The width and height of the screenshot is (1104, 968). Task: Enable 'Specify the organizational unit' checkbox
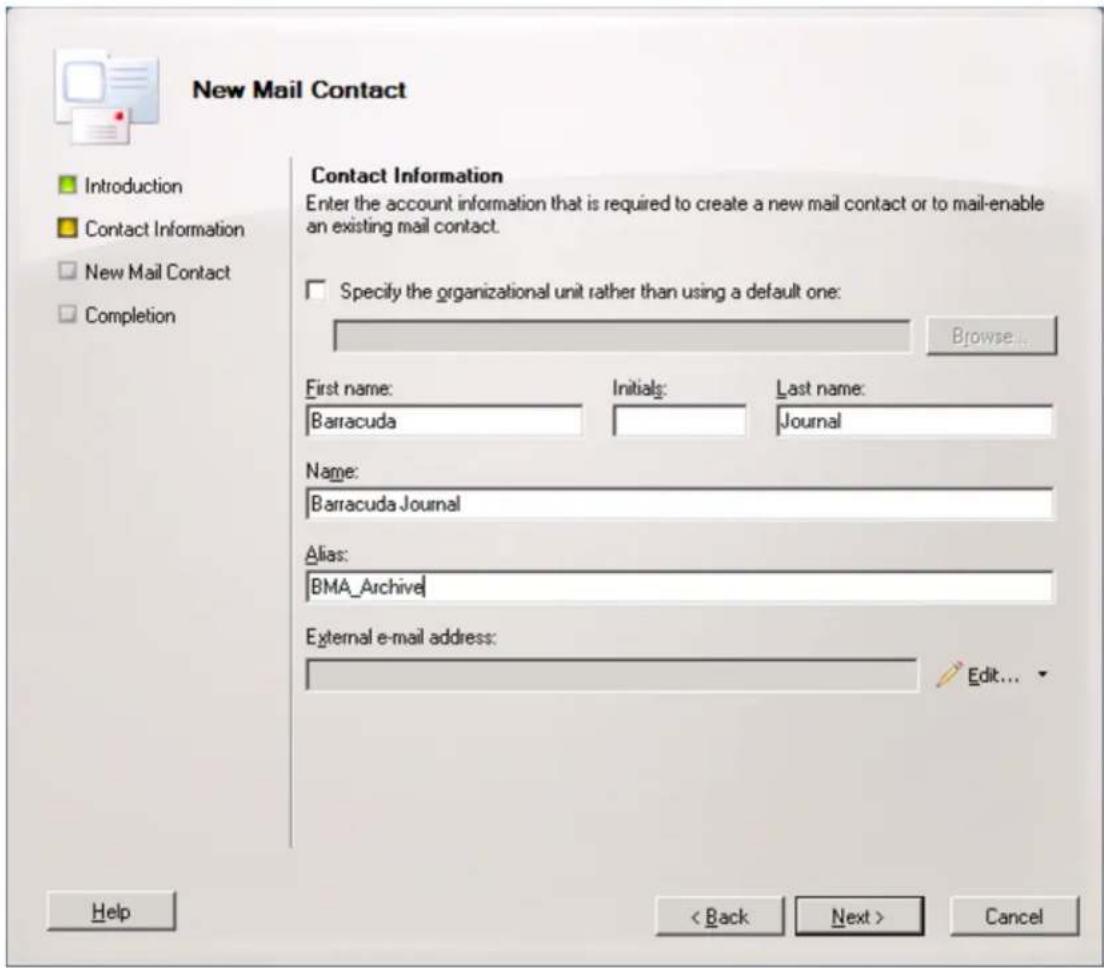[316, 290]
